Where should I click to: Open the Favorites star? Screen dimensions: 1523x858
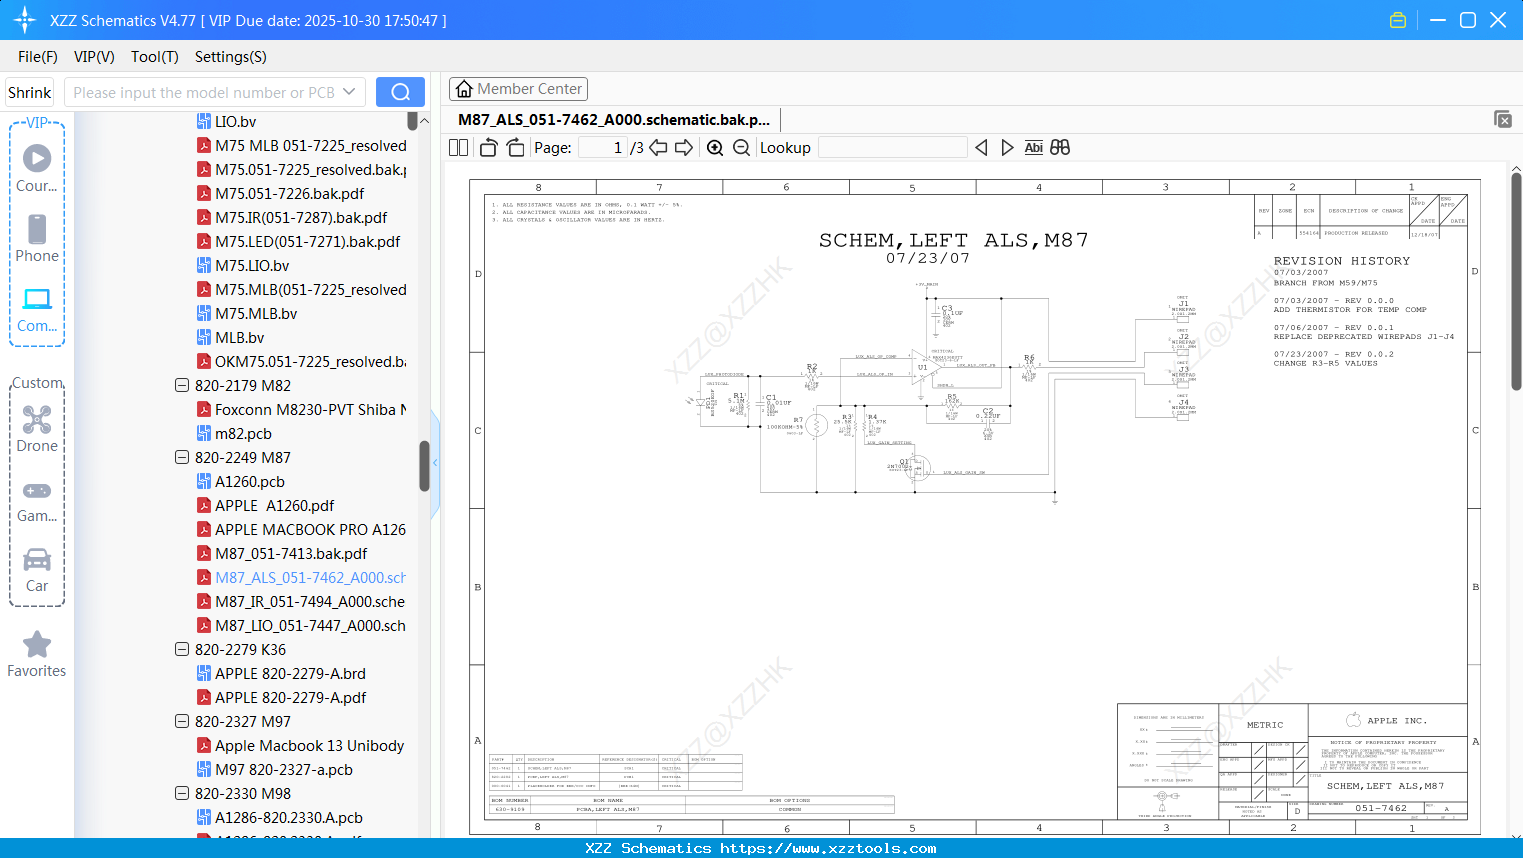[x=37, y=654]
